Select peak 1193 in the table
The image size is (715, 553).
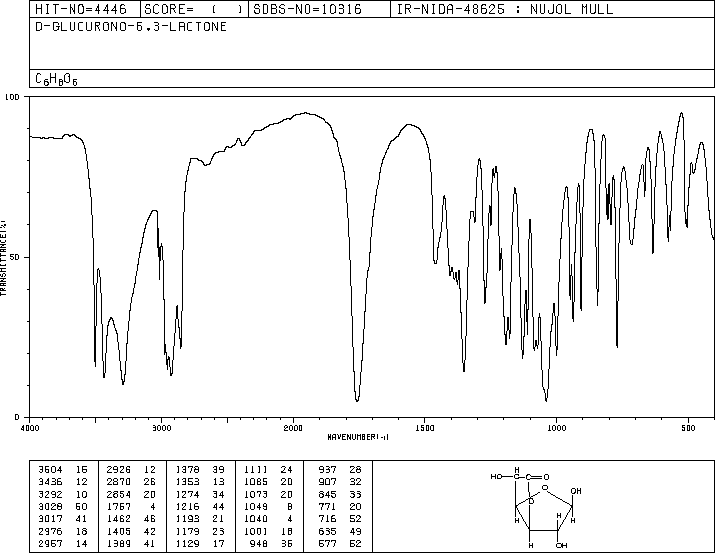pos(187,519)
